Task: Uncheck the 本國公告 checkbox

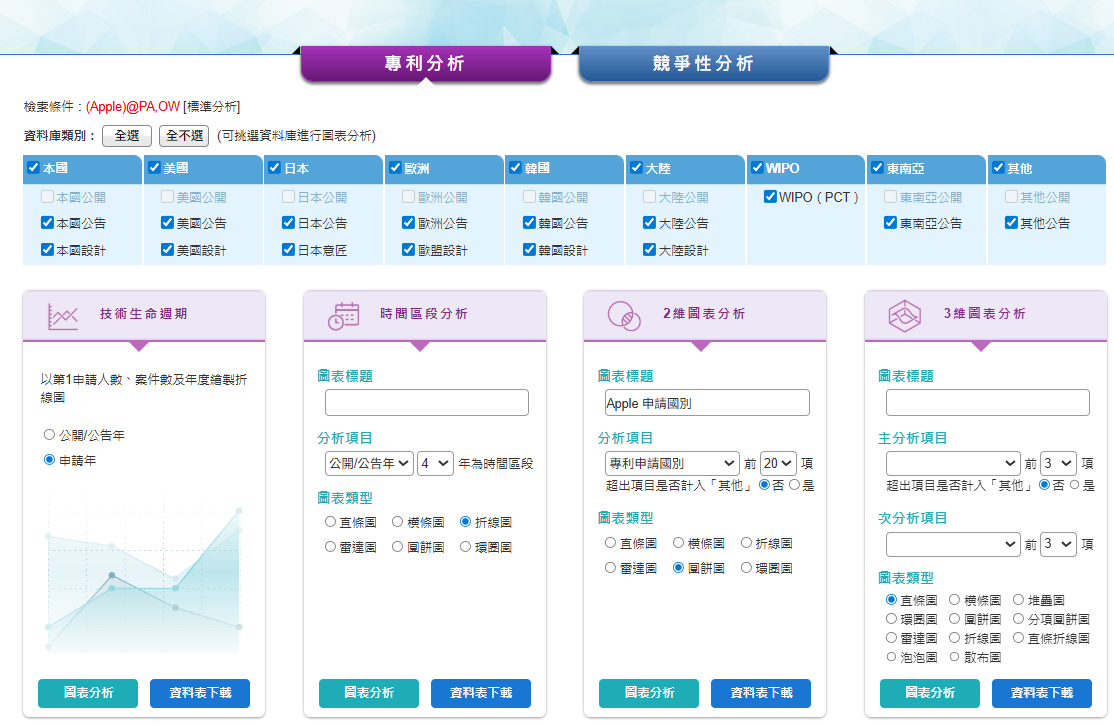Action: pyautogui.click(x=48, y=222)
